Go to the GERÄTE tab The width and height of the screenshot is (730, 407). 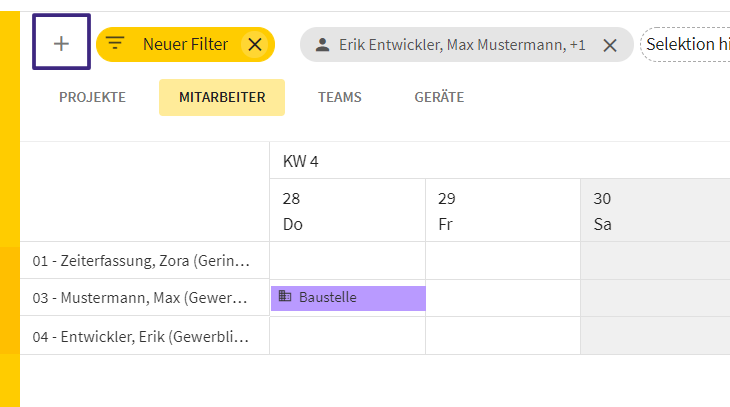[439, 97]
